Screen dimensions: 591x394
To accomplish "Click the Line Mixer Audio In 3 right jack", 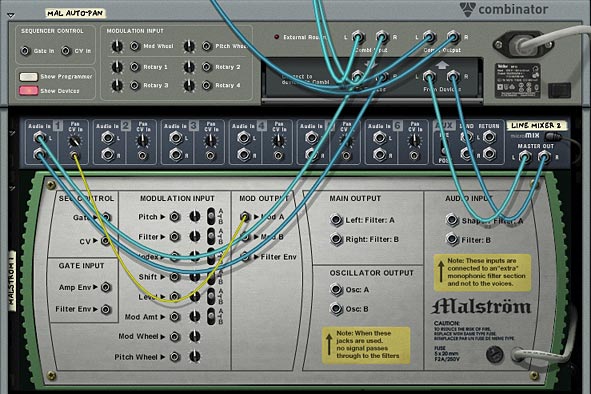I will click(x=176, y=154).
